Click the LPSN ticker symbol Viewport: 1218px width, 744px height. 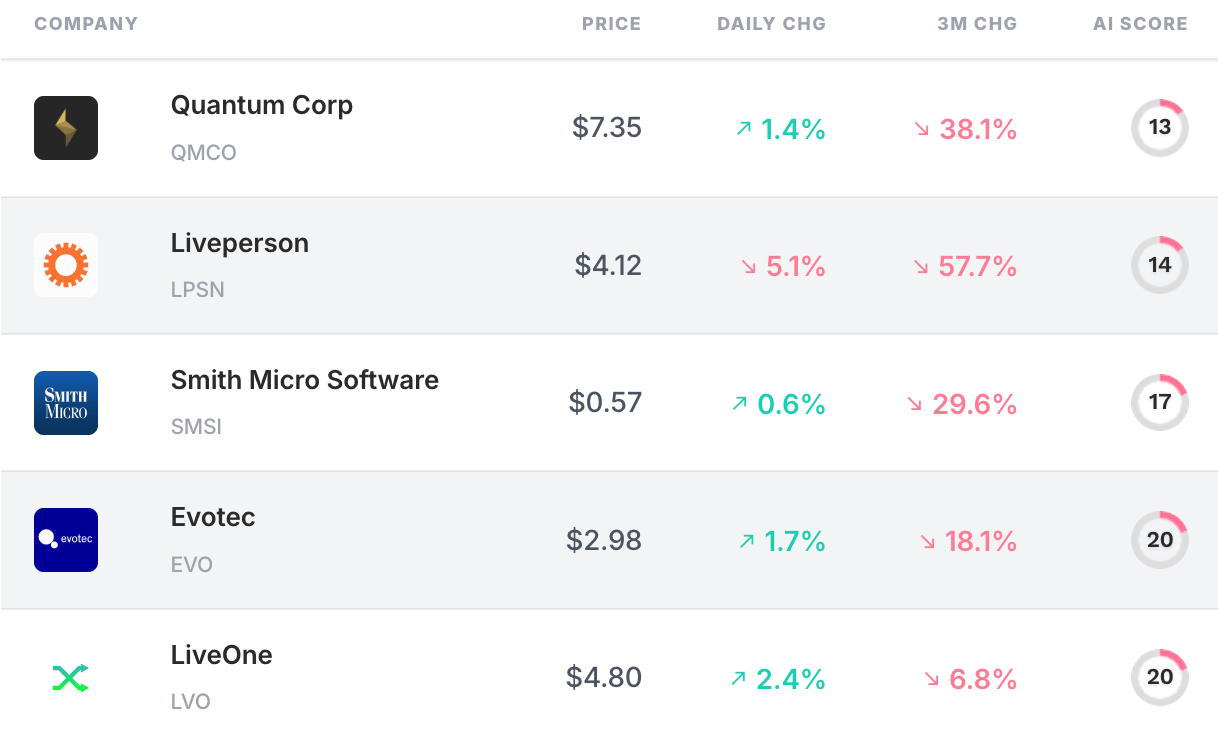coord(197,290)
